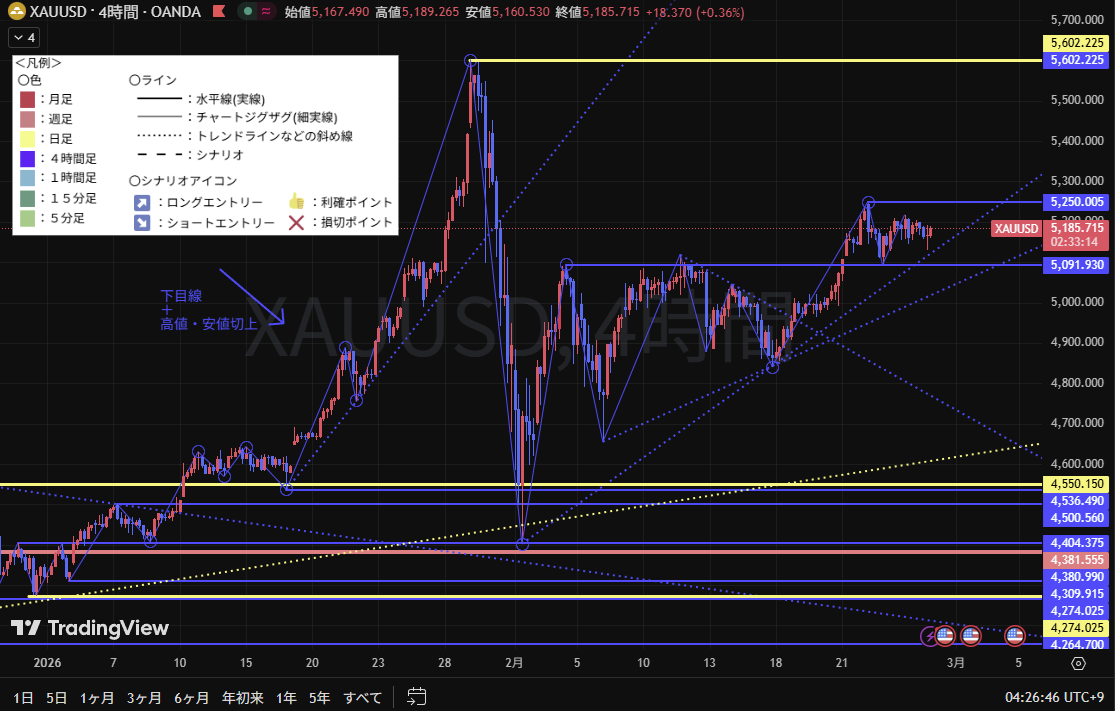Select the 3ヶ月 time range
Viewport: 1115px width, 711px height.
tap(144, 697)
